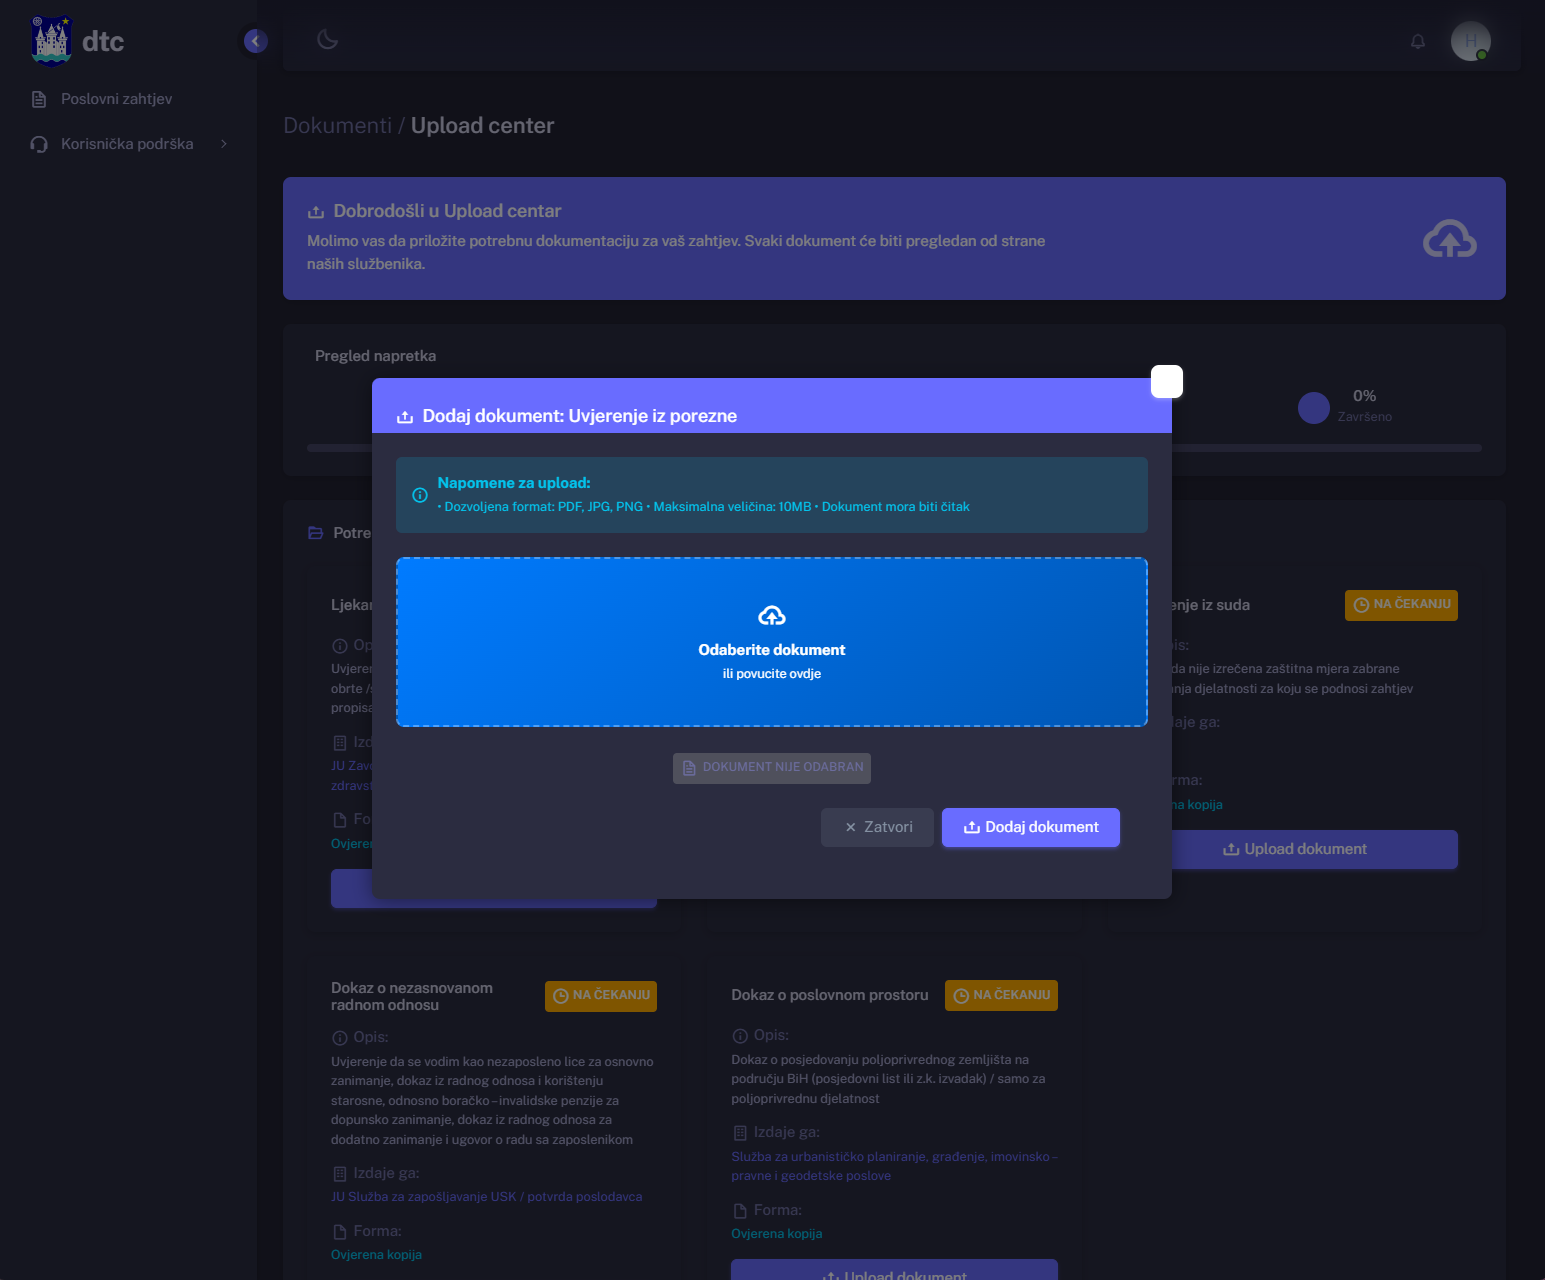
Task: Open Poslovni zahtjev in the sidebar
Action: point(116,99)
